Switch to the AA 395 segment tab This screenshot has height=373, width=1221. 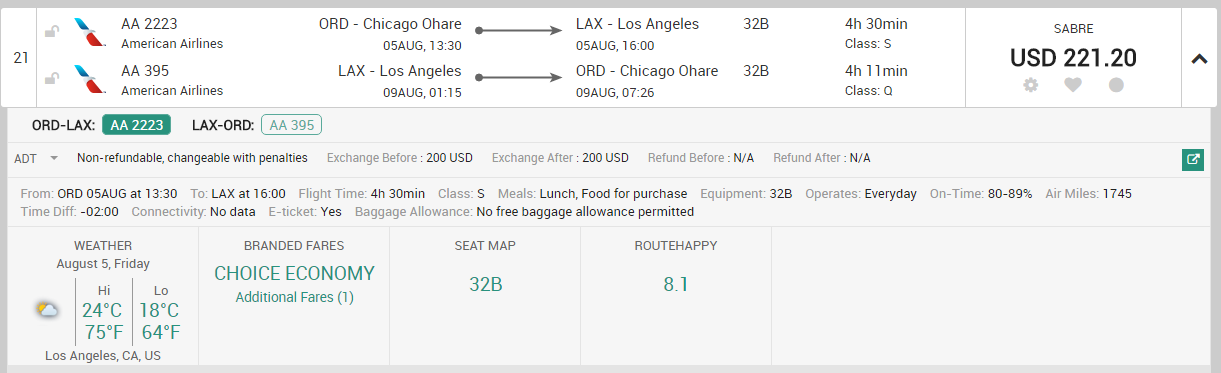(x=291, y=125)
